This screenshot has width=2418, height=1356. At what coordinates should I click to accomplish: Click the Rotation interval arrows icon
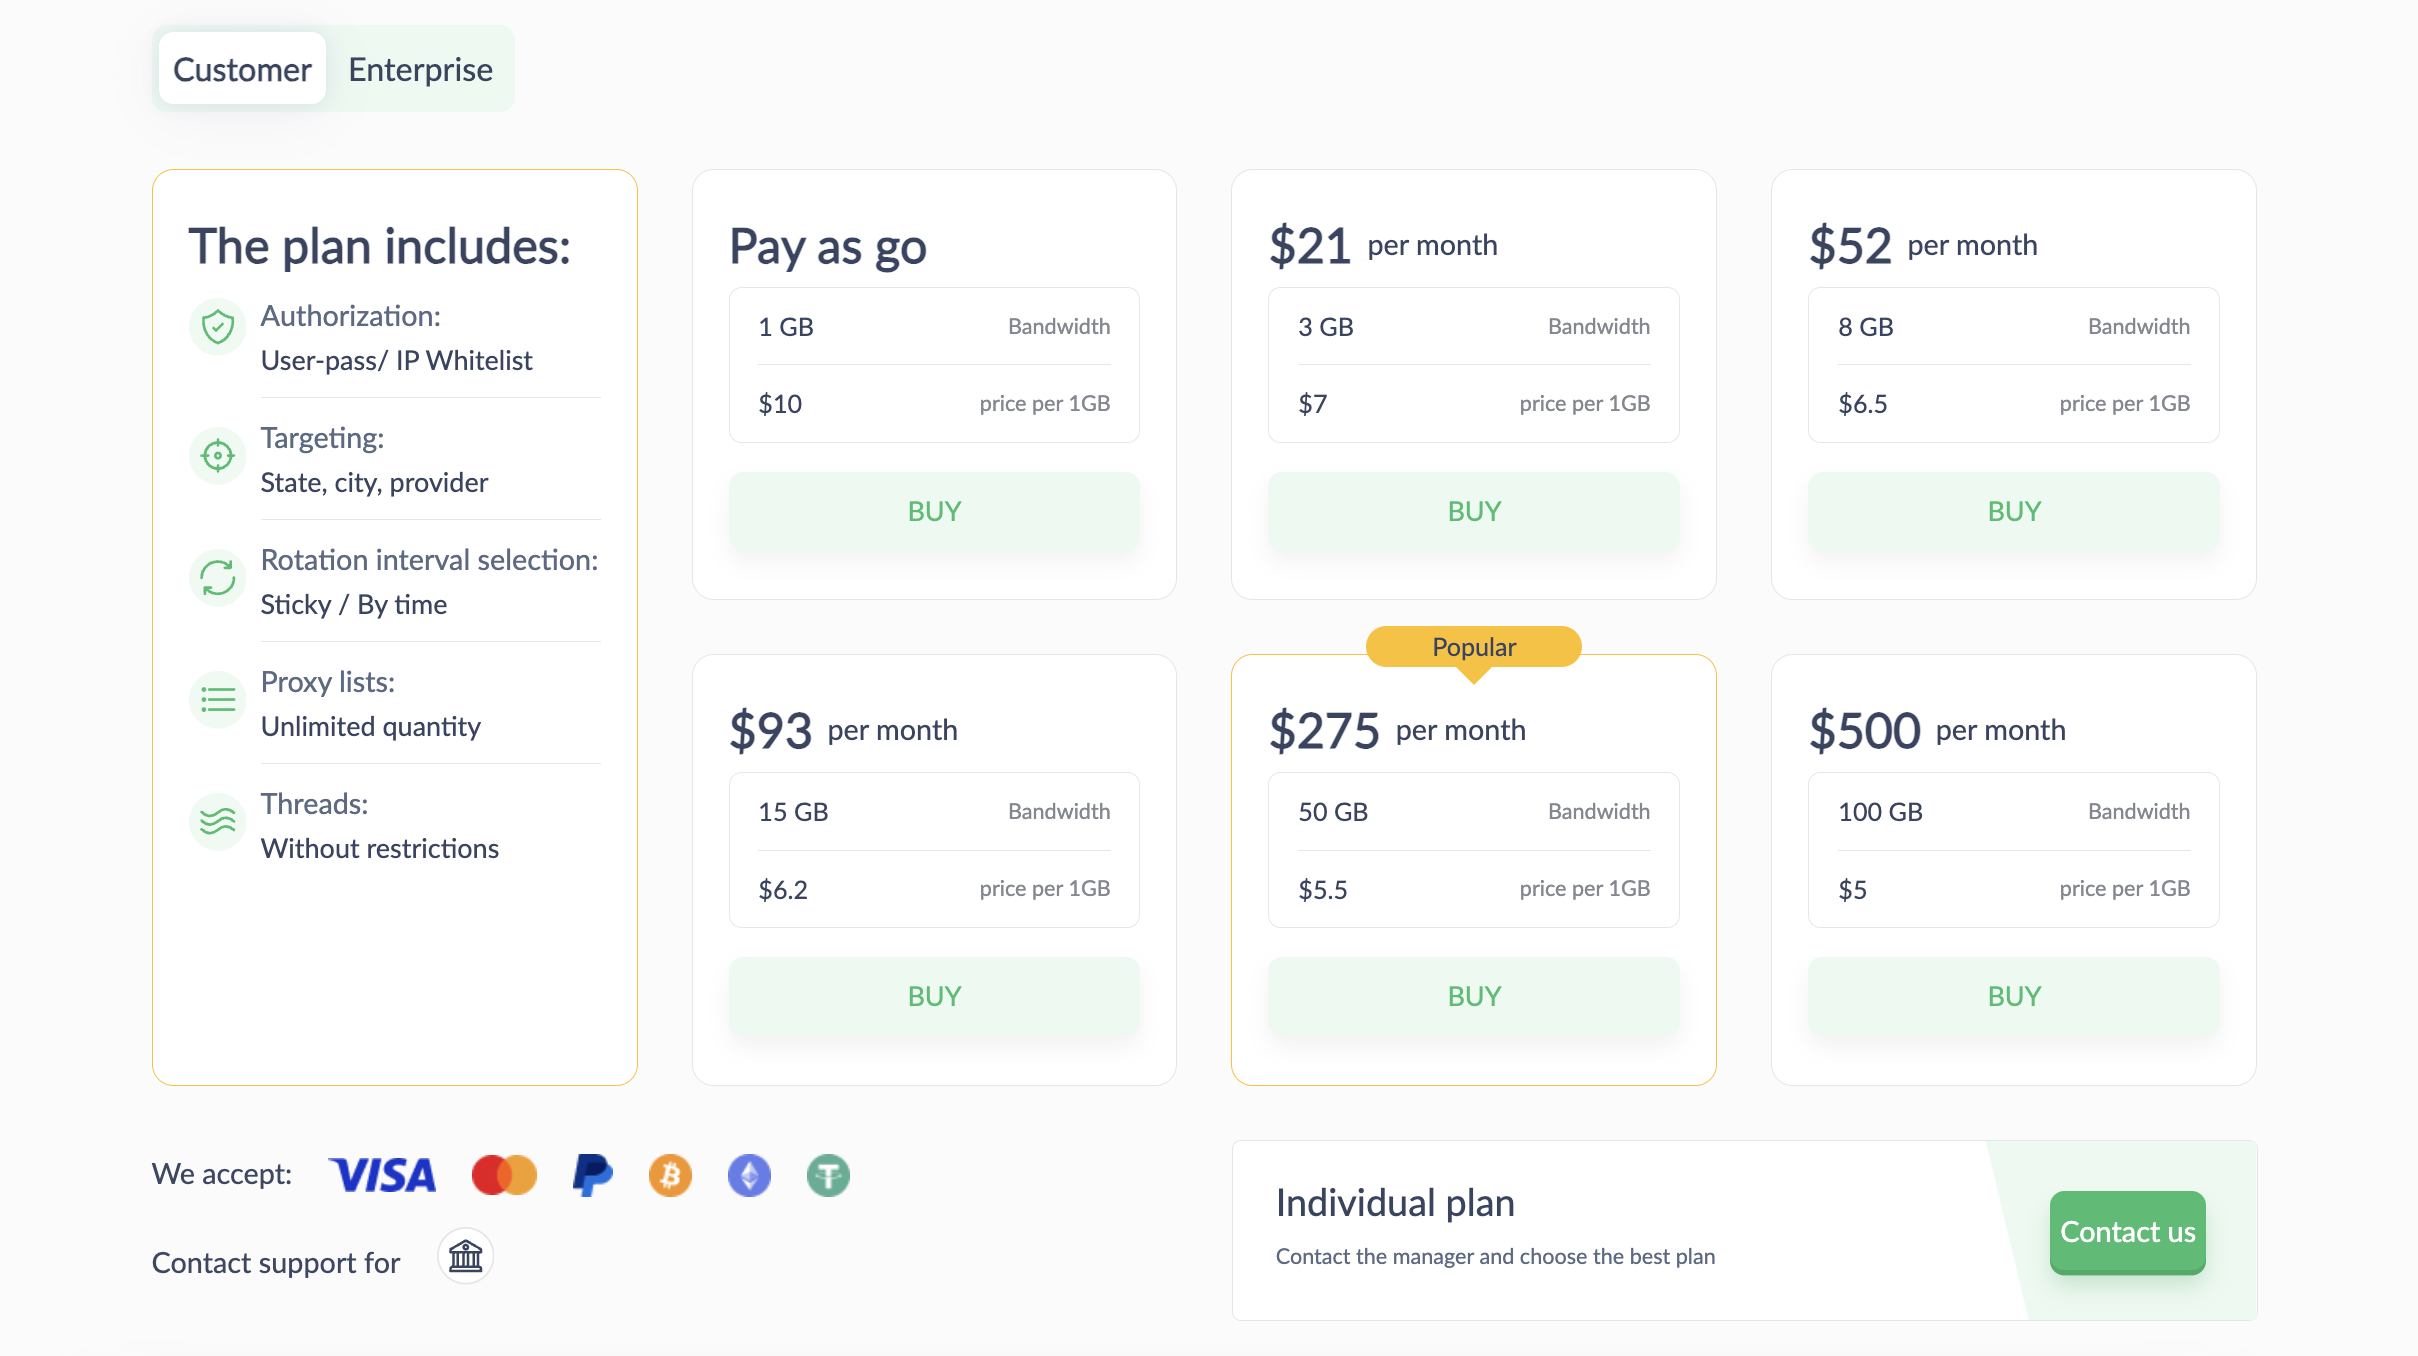click(x=218, y=578)
